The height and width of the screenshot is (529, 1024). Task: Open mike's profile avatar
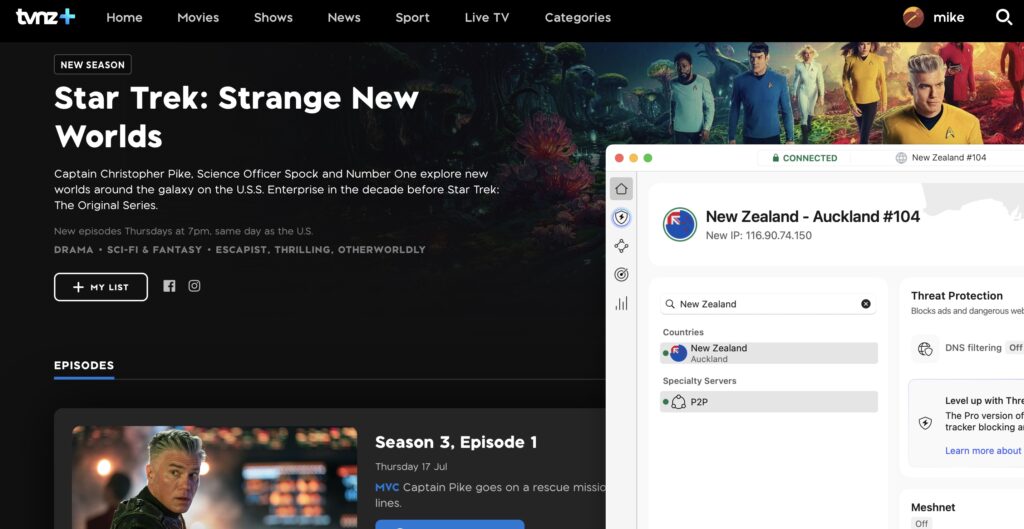[x=913, y=18]
